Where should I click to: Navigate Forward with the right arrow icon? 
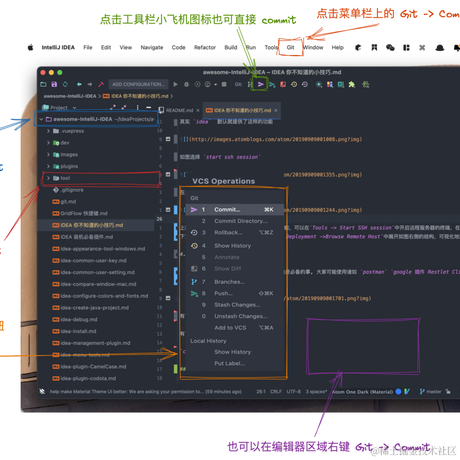point(90,84)
